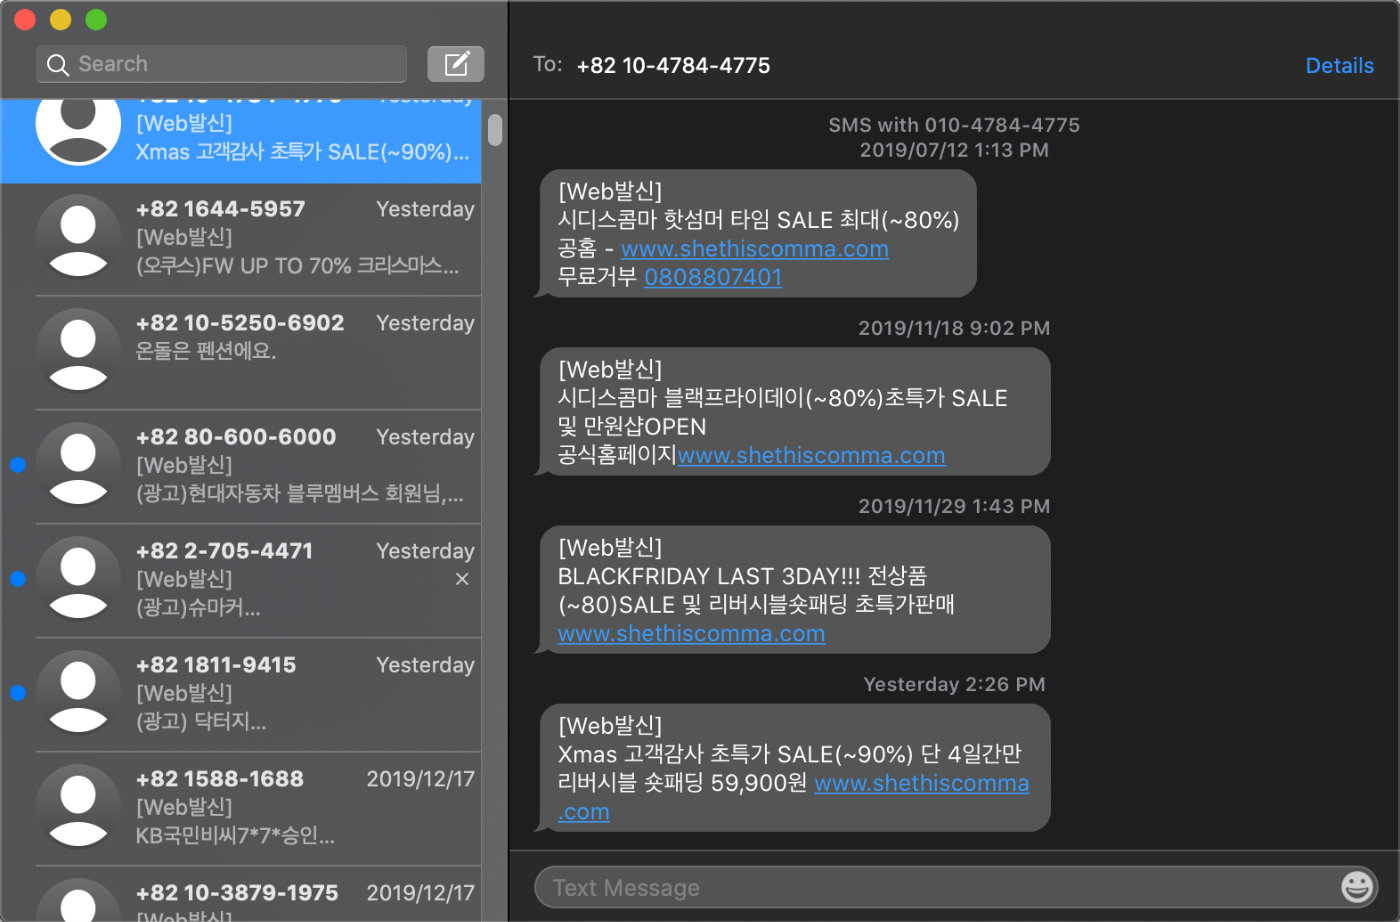Select the Xmas 고객감사 초특가 SALE conversation
The height and width of the screenshot is (922, 1400).
pos(241,141)
